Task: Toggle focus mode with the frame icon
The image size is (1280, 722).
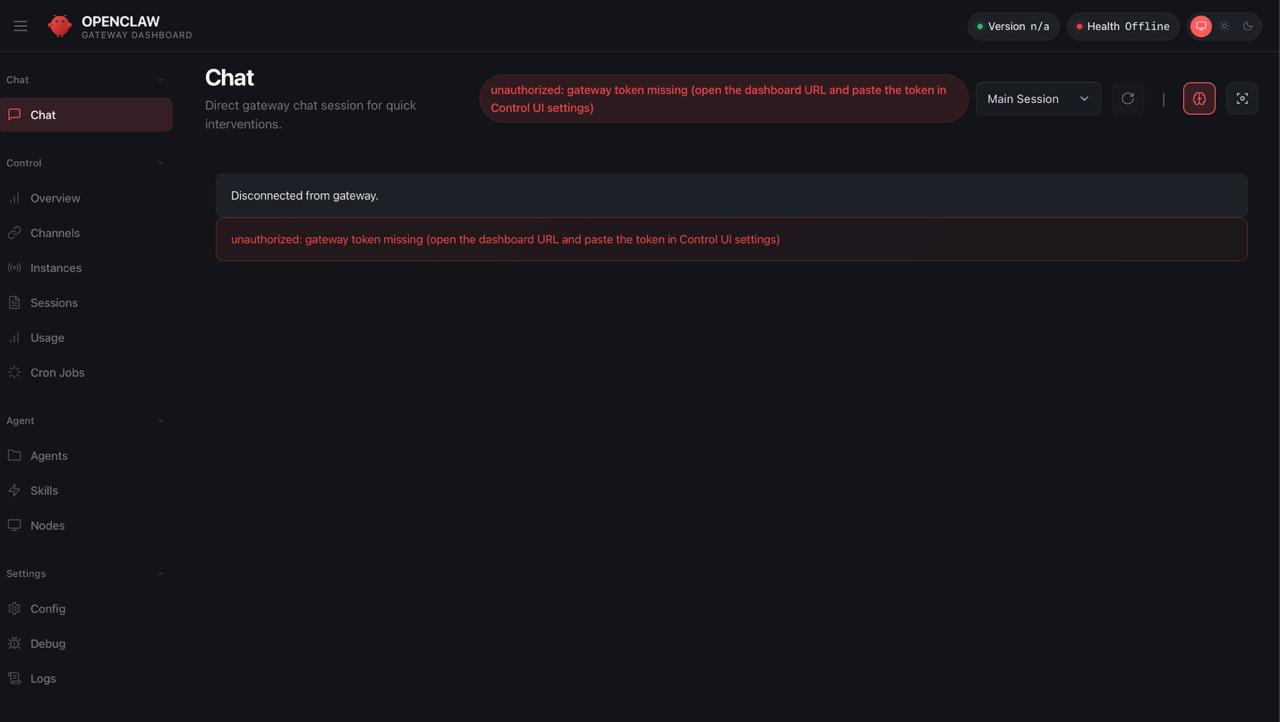Action: [x=1242, y=99]
